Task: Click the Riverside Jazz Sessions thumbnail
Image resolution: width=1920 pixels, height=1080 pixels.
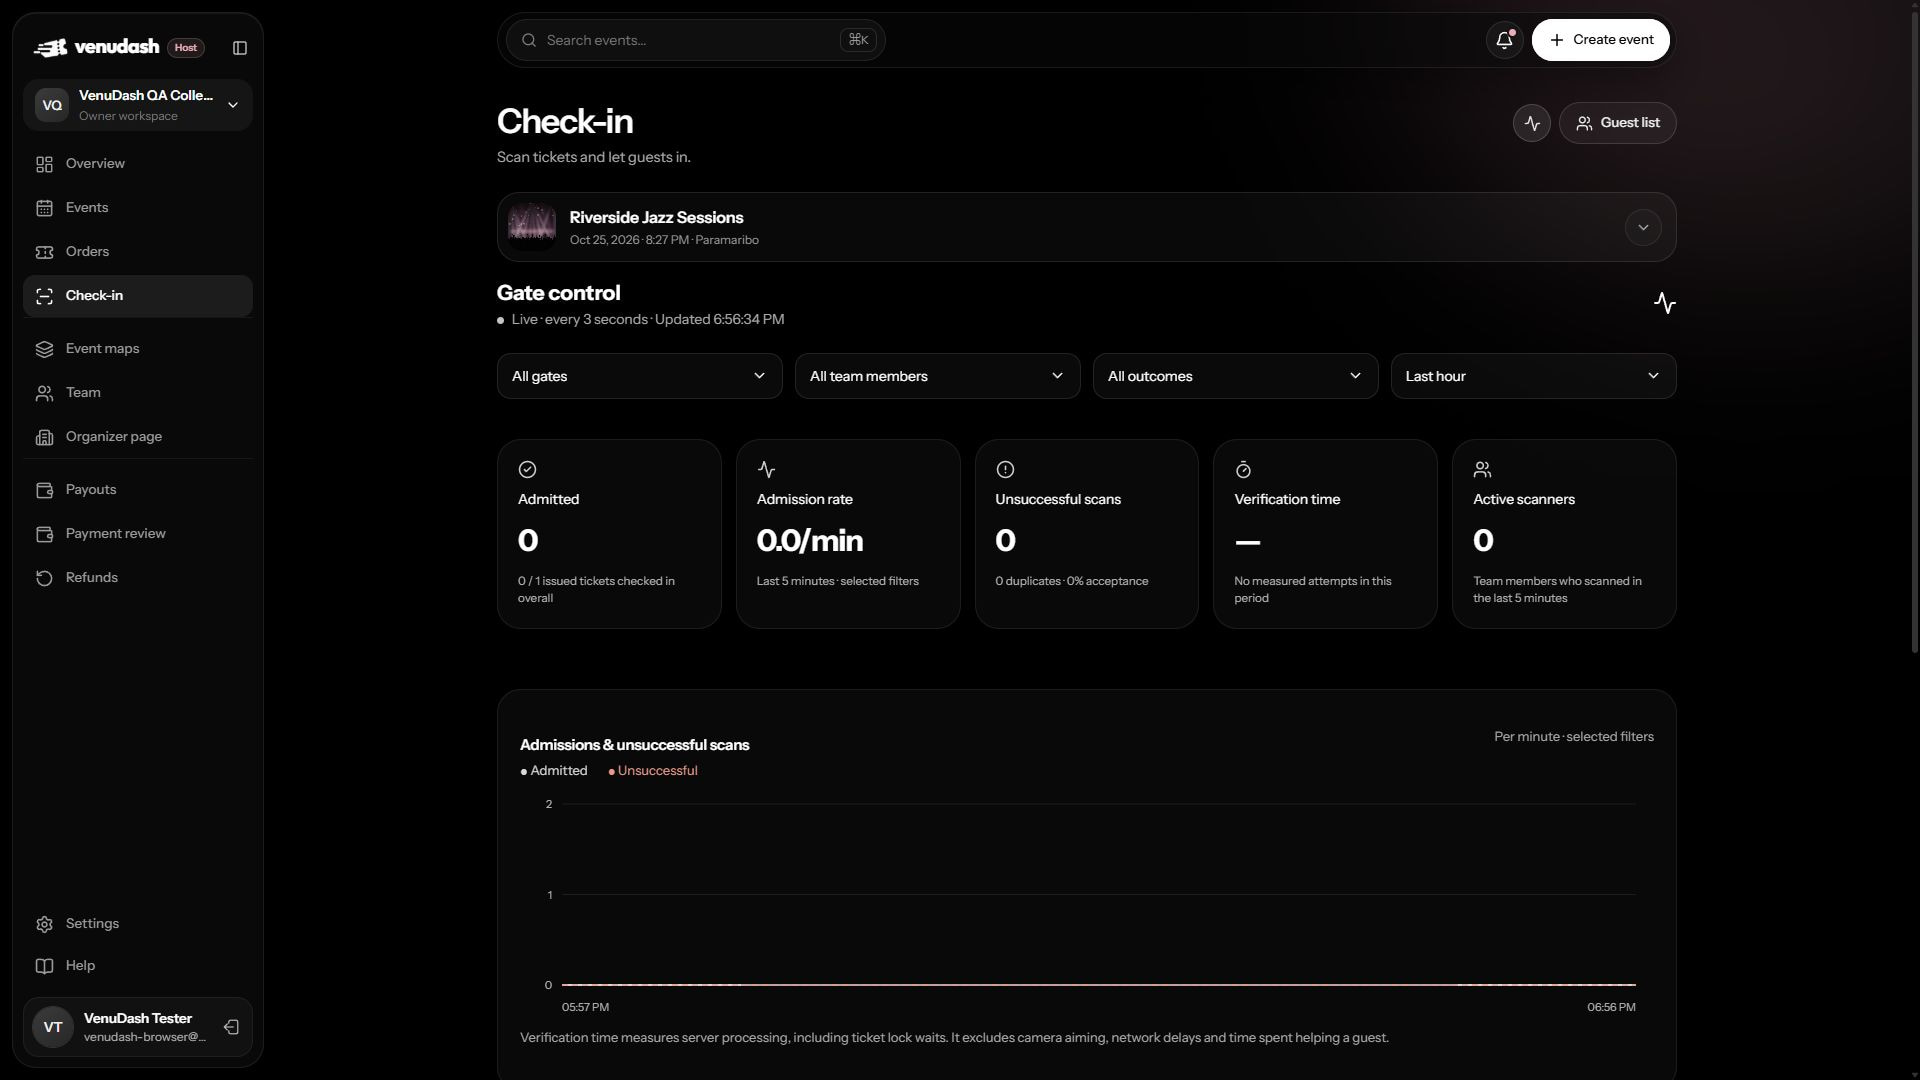Action: [532, 227]
